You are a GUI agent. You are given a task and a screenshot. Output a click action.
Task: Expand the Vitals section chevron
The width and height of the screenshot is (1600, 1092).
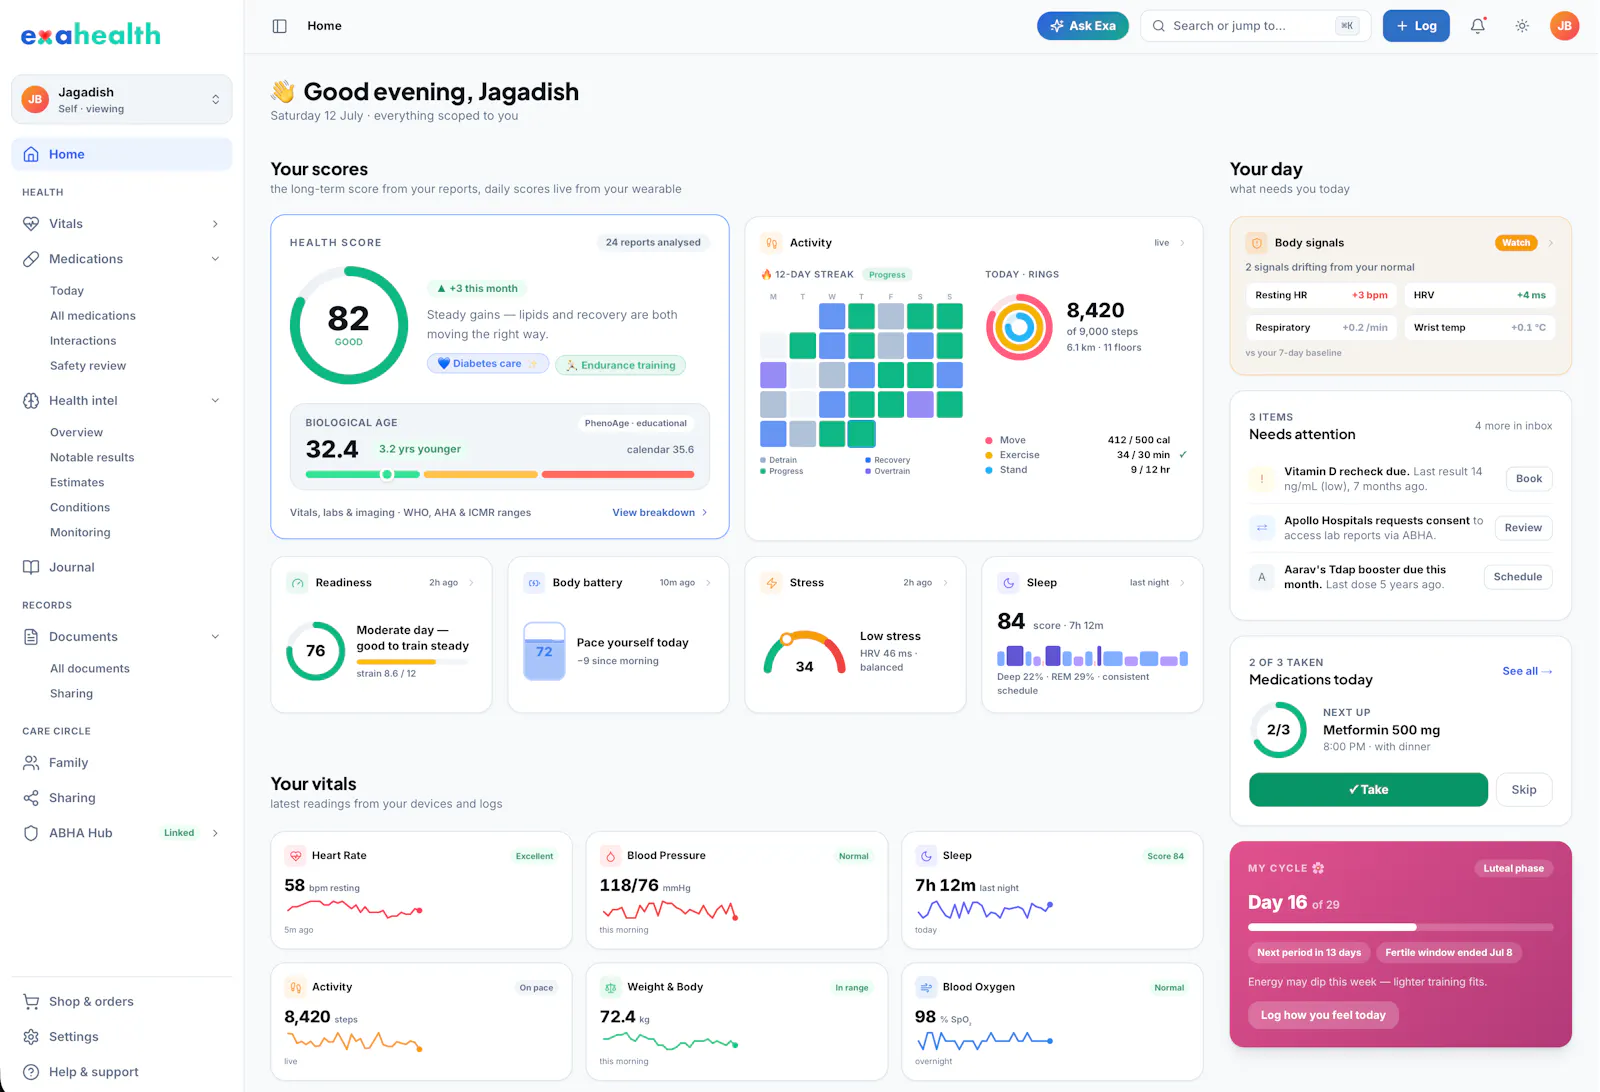(215, 224)
